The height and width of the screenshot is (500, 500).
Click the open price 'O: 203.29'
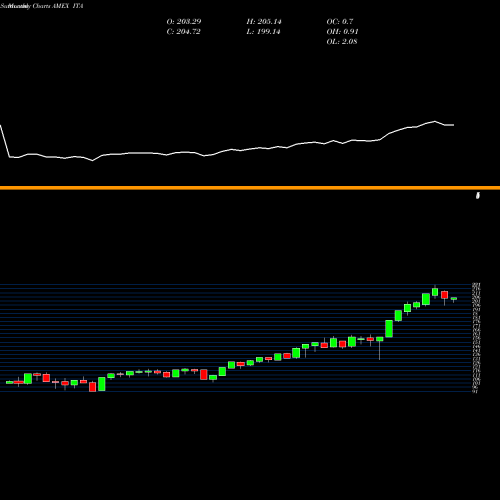[184, 22]
